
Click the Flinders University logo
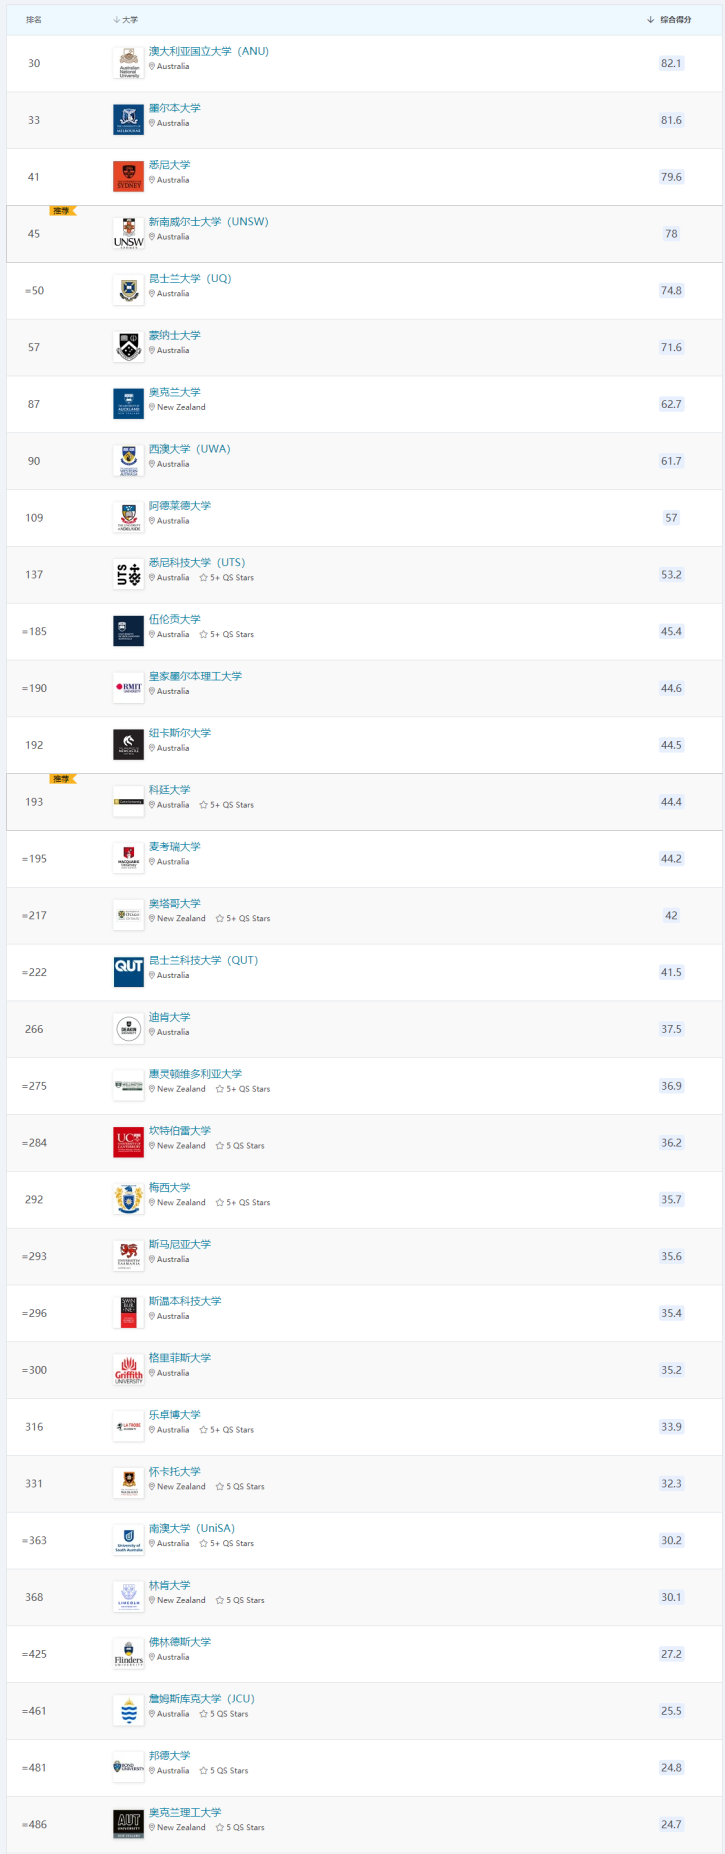[x=128, y=1654]
